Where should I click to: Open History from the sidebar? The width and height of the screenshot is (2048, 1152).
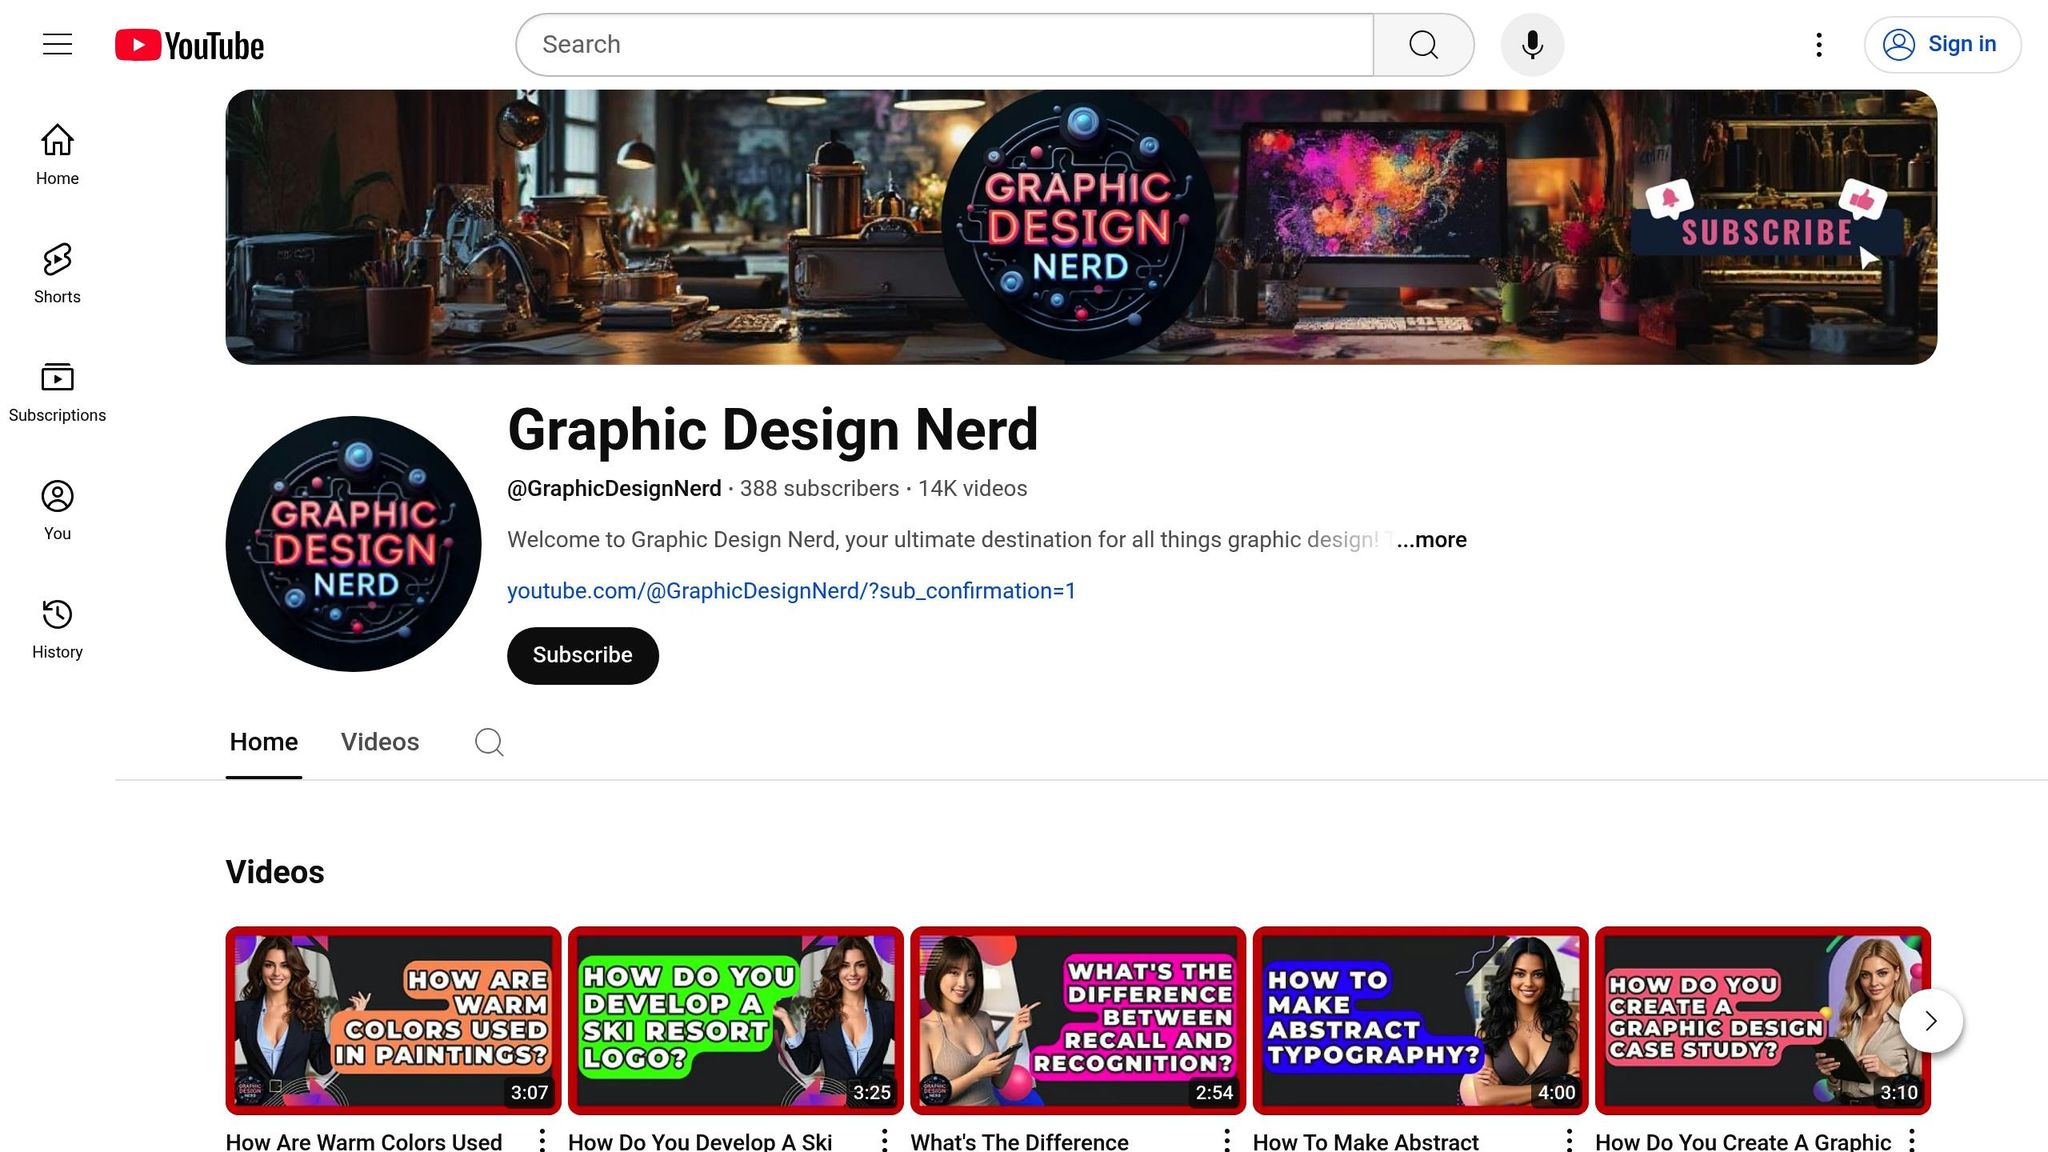tap(57, 628)
